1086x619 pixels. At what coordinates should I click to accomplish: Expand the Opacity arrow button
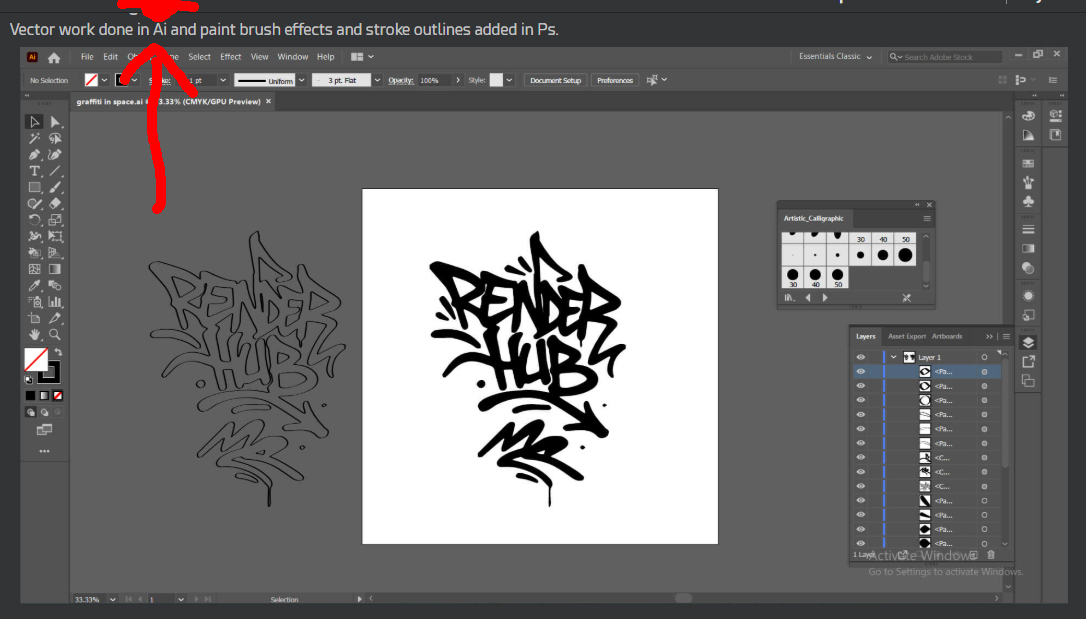click(x=458, y=80)
